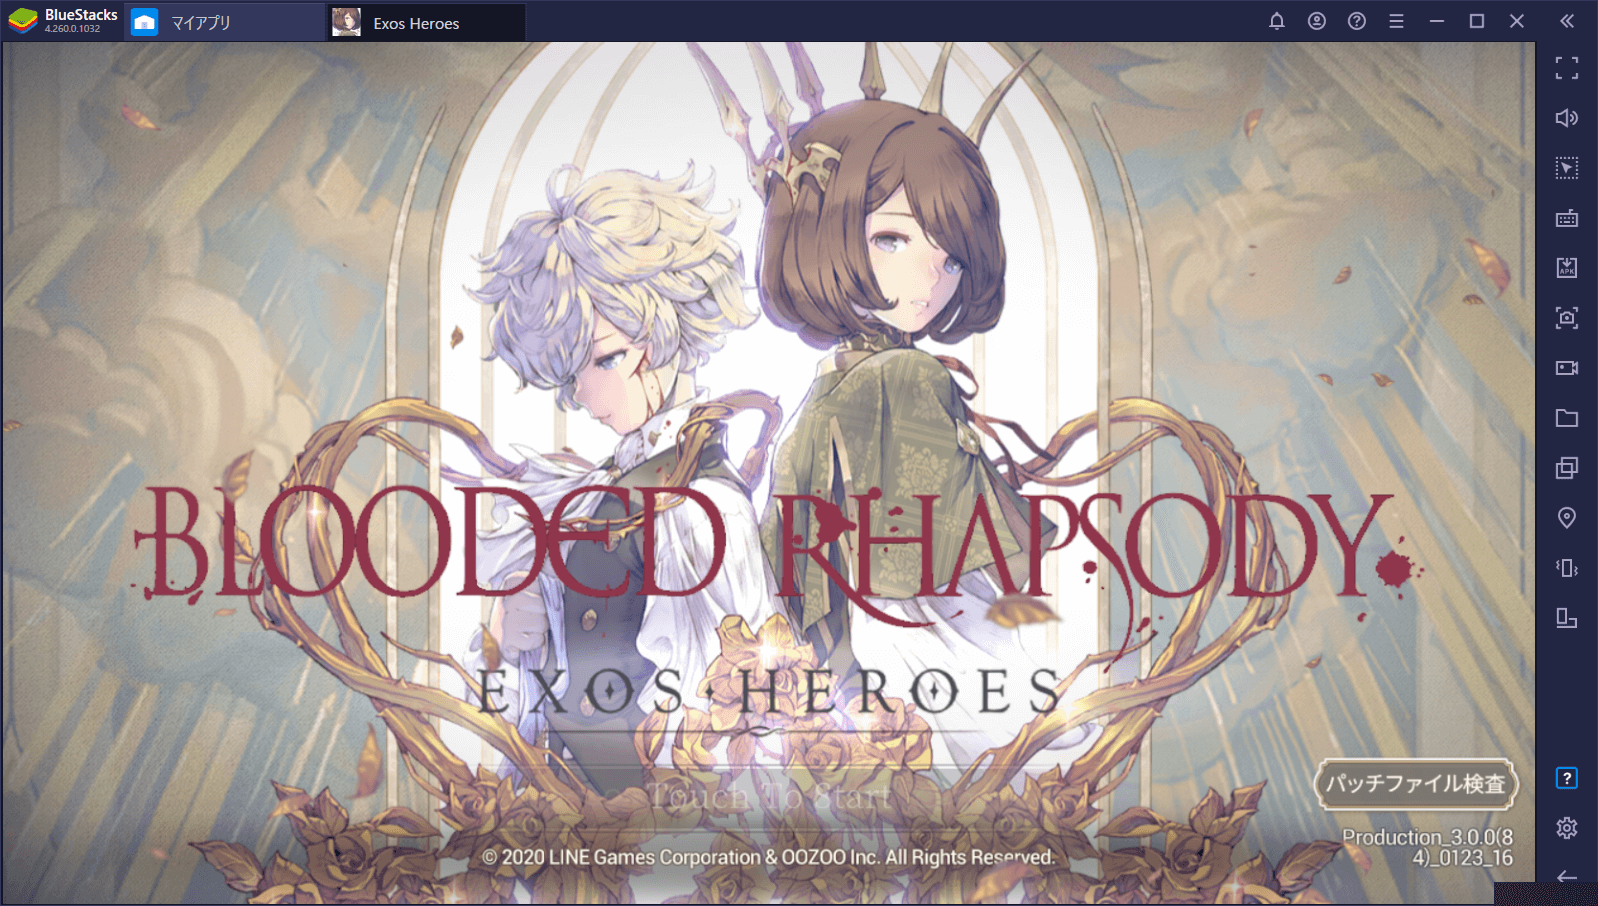This screenshot has width=1598, height=906.
Task: Click the BlueStacks logo in title bar
Action: pos(23,21)
